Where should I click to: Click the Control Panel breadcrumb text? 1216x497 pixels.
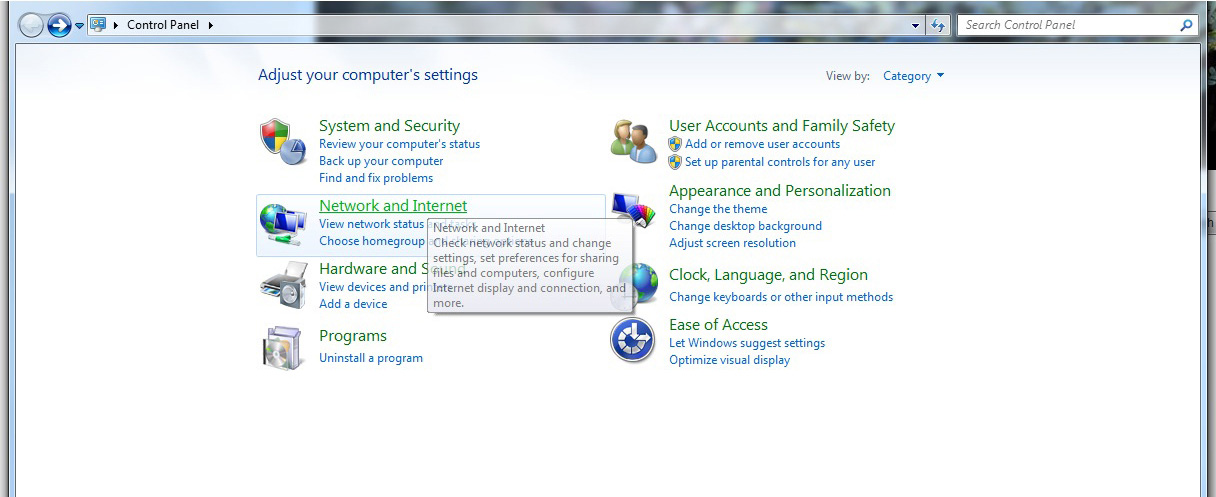pyautogui.click(x=163, y=25)
